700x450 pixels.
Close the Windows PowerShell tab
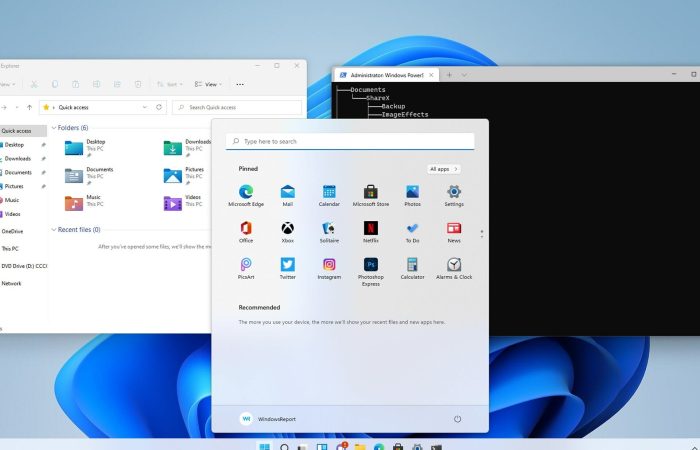click(x=431, y=75)
